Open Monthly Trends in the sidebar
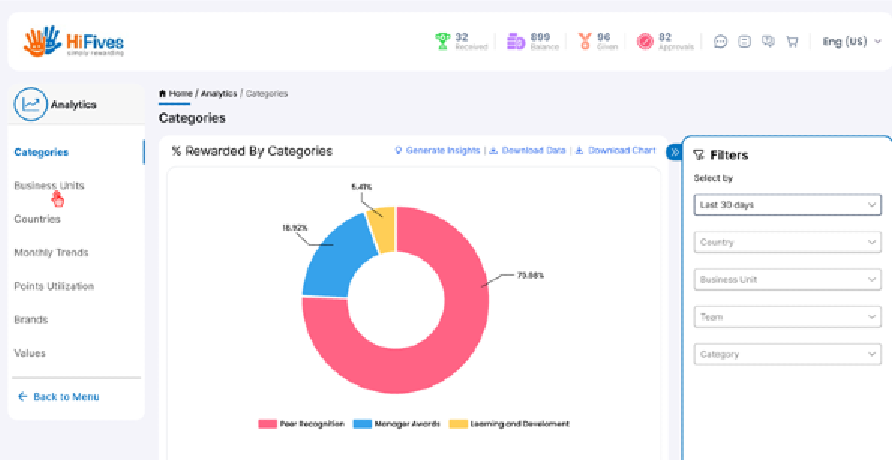The width and height of the screenshot is (892, 460). pyautogui.click(x=51, y=253)
